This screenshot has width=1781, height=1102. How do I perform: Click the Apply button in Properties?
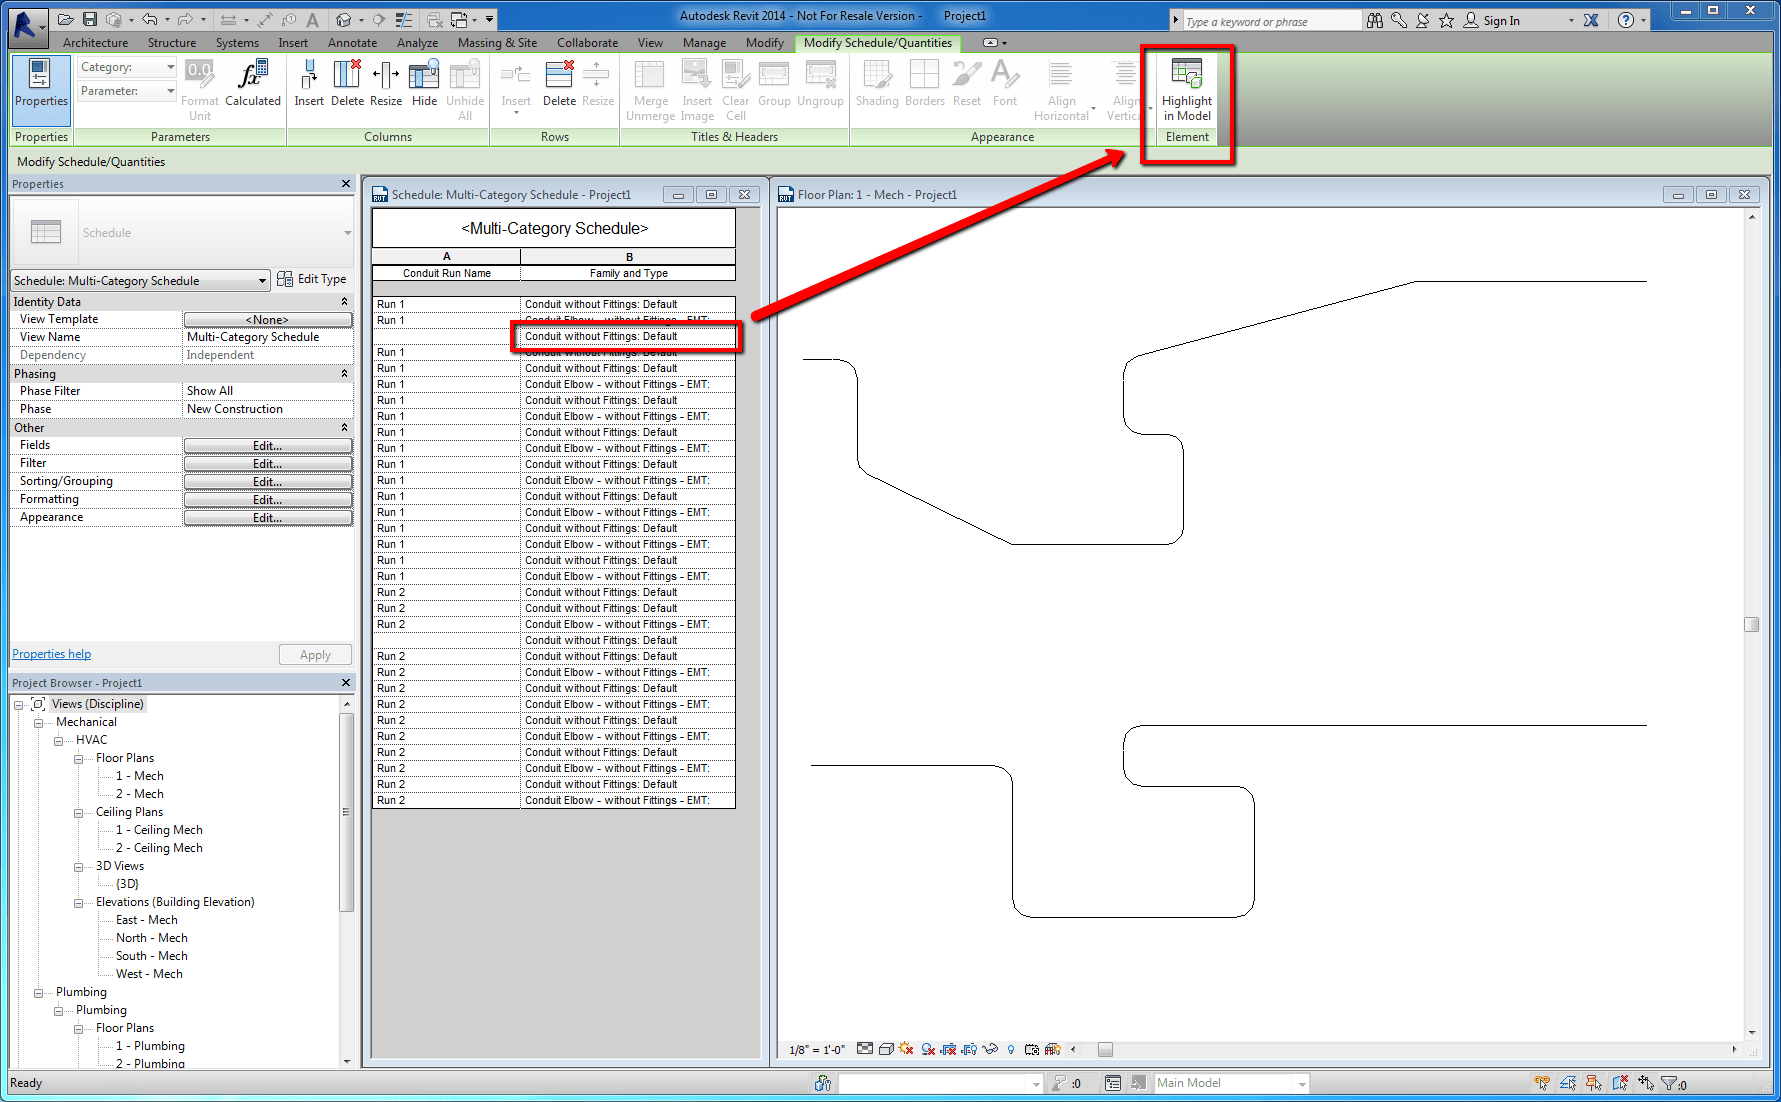point(315,654)
